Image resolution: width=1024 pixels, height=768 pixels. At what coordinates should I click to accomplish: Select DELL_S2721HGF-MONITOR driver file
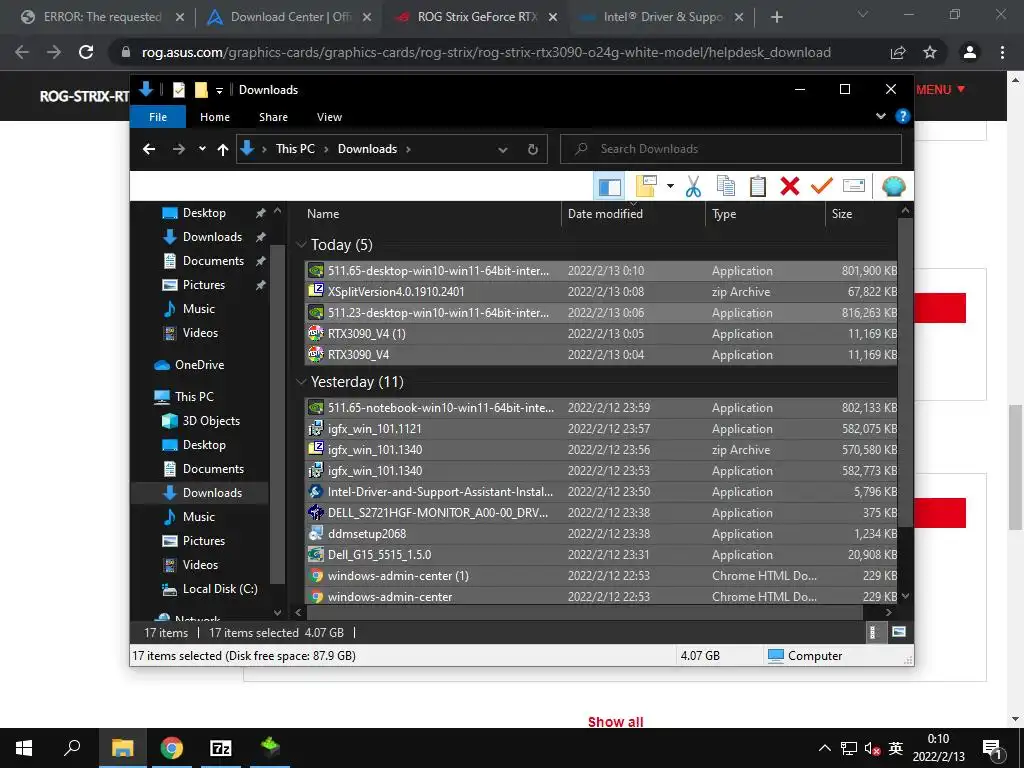point(601,513)
